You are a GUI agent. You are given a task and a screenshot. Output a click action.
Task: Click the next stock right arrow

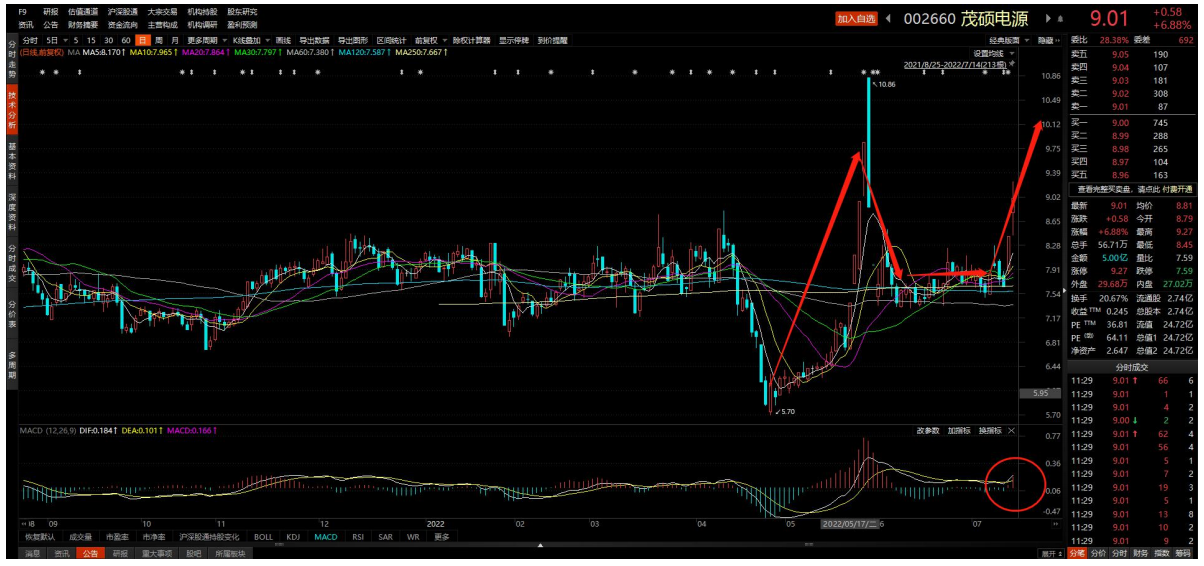(1048, 18)
